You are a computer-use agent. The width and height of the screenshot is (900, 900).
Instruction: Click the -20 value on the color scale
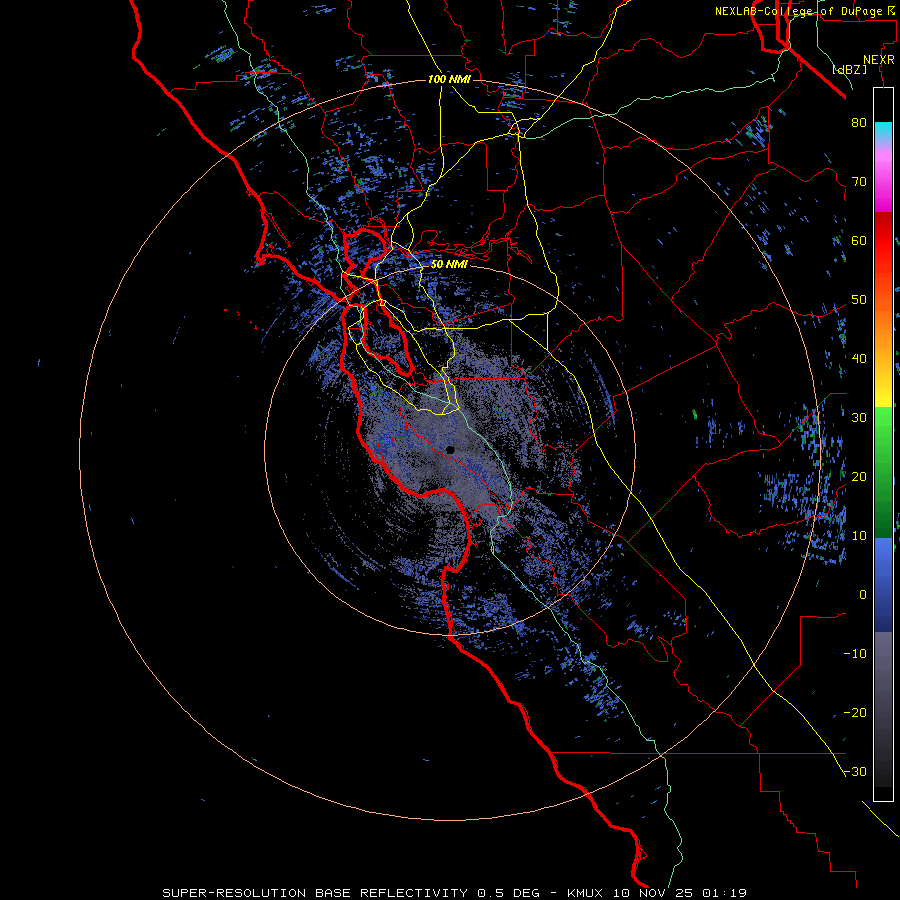[855, 713]
